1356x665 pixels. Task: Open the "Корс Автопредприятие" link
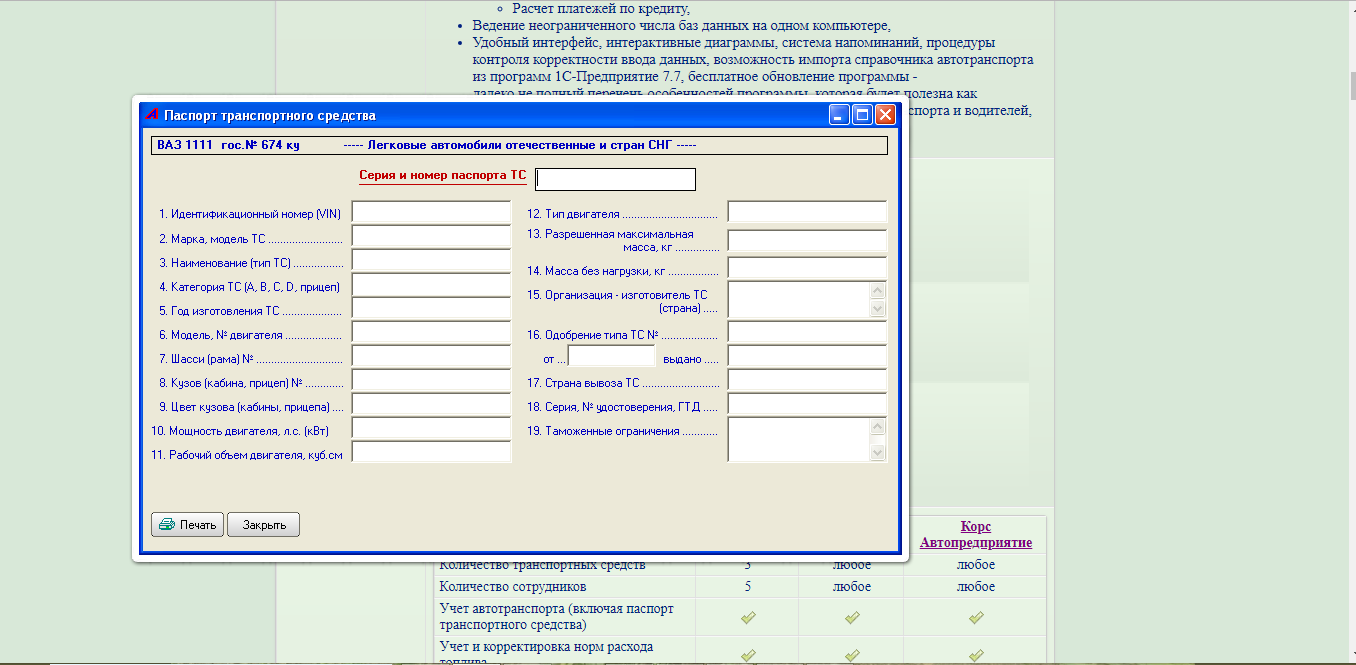975,534
